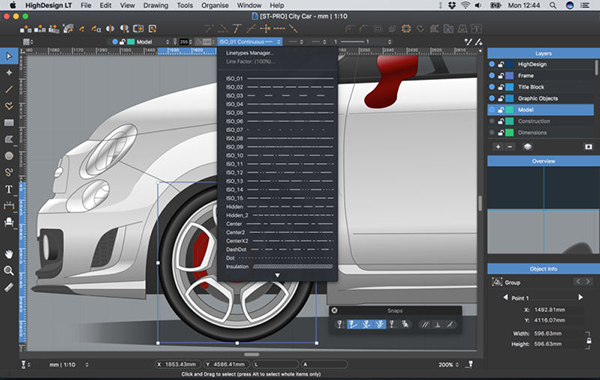Open the current layer Model dropdown
Viewport: 600px width, 380px height.
[152, 42]
